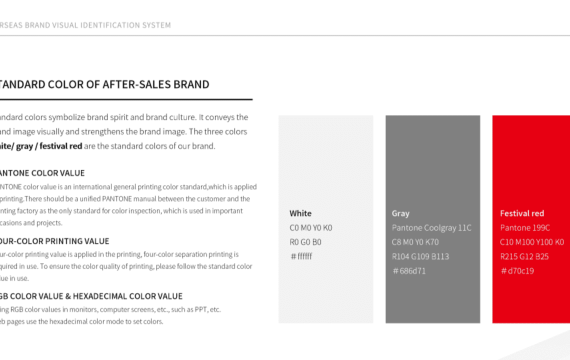This screenshot has width=570, height=360.
Task: Click the white color swatch panel
Action: [326, 219]
